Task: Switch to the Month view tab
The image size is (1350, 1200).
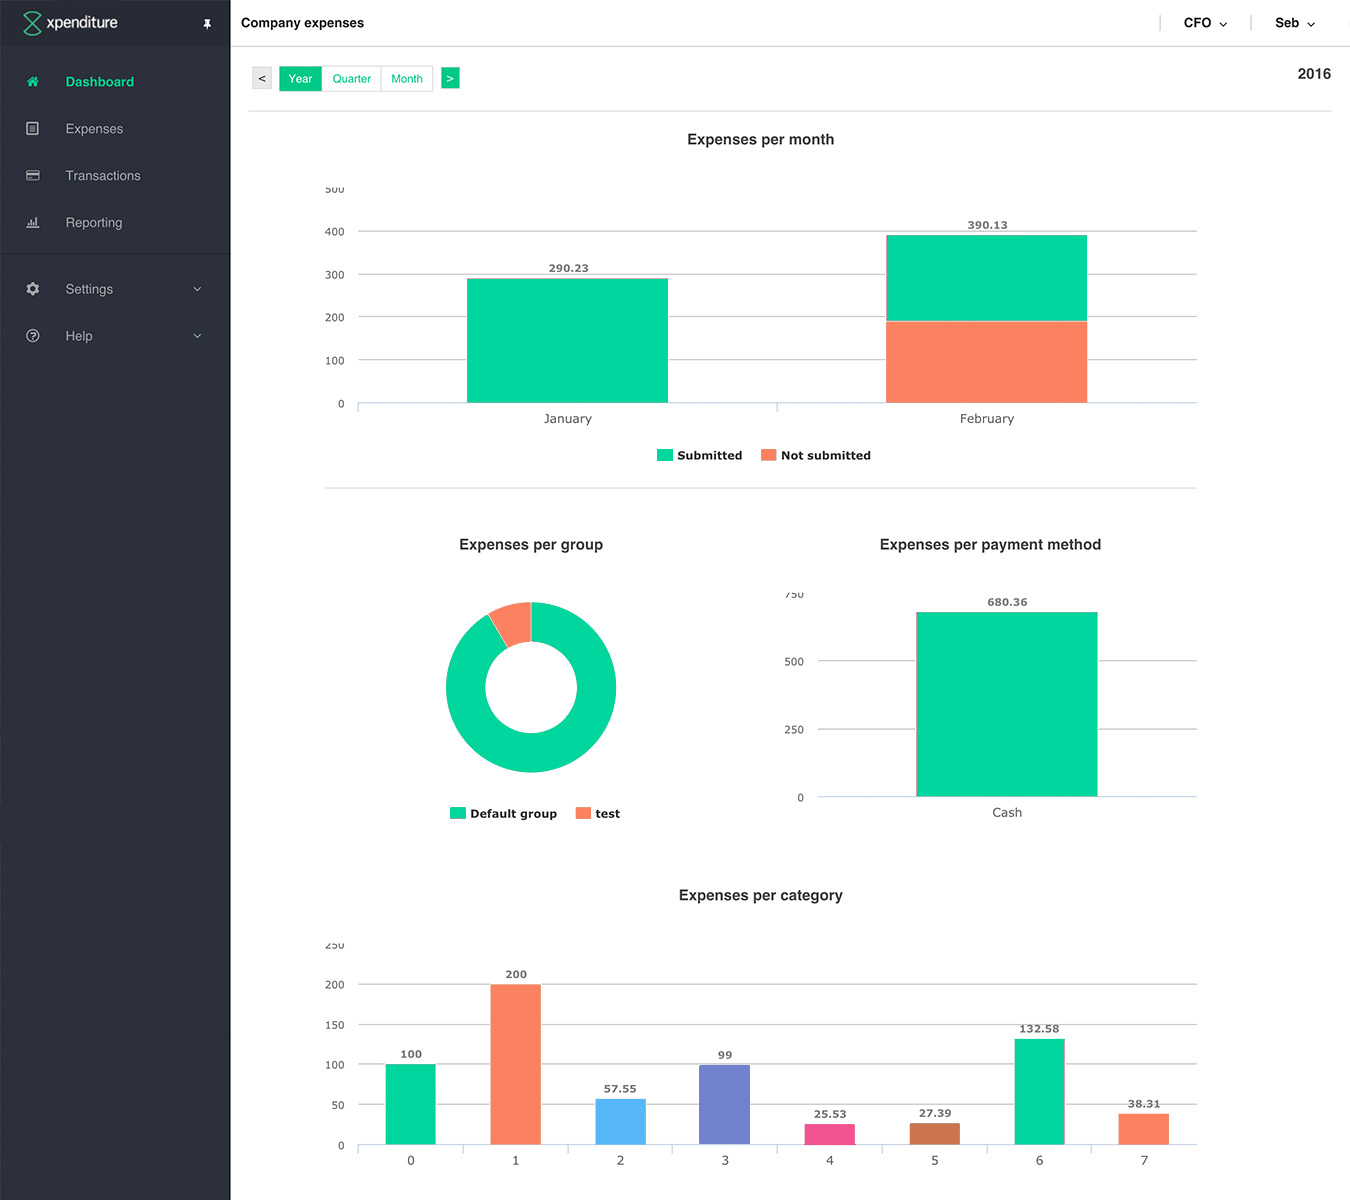Action: pyautogui.click(x=407, y=78)
